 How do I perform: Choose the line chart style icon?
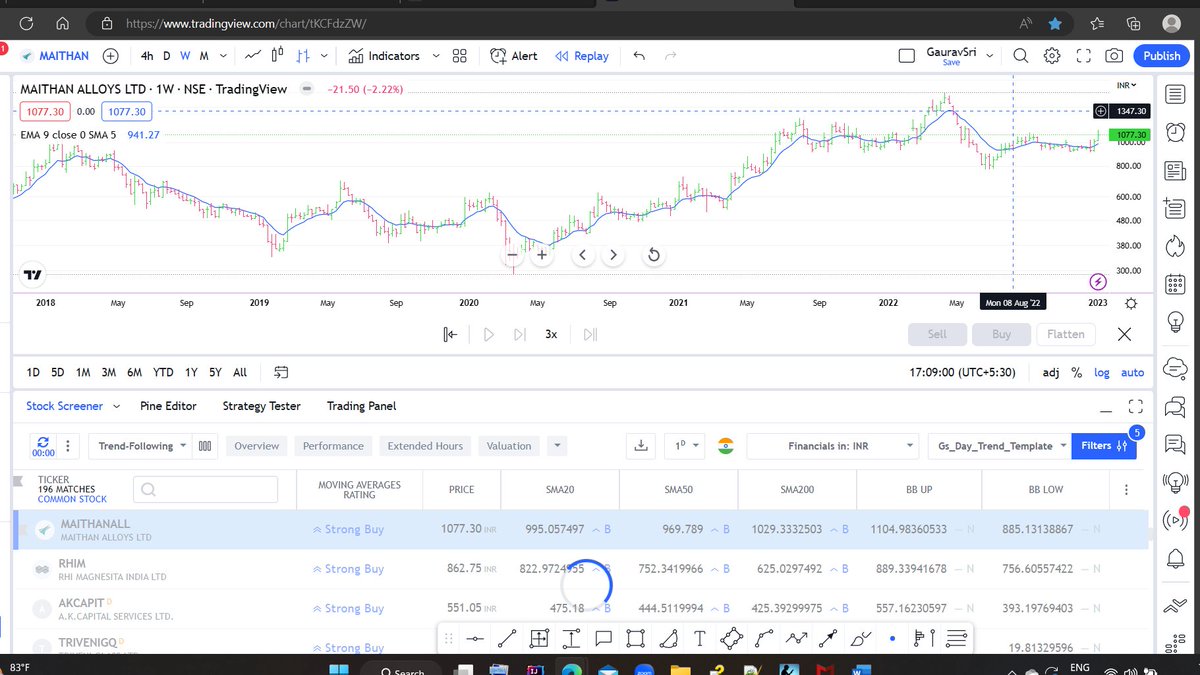[x=254, y=56]
